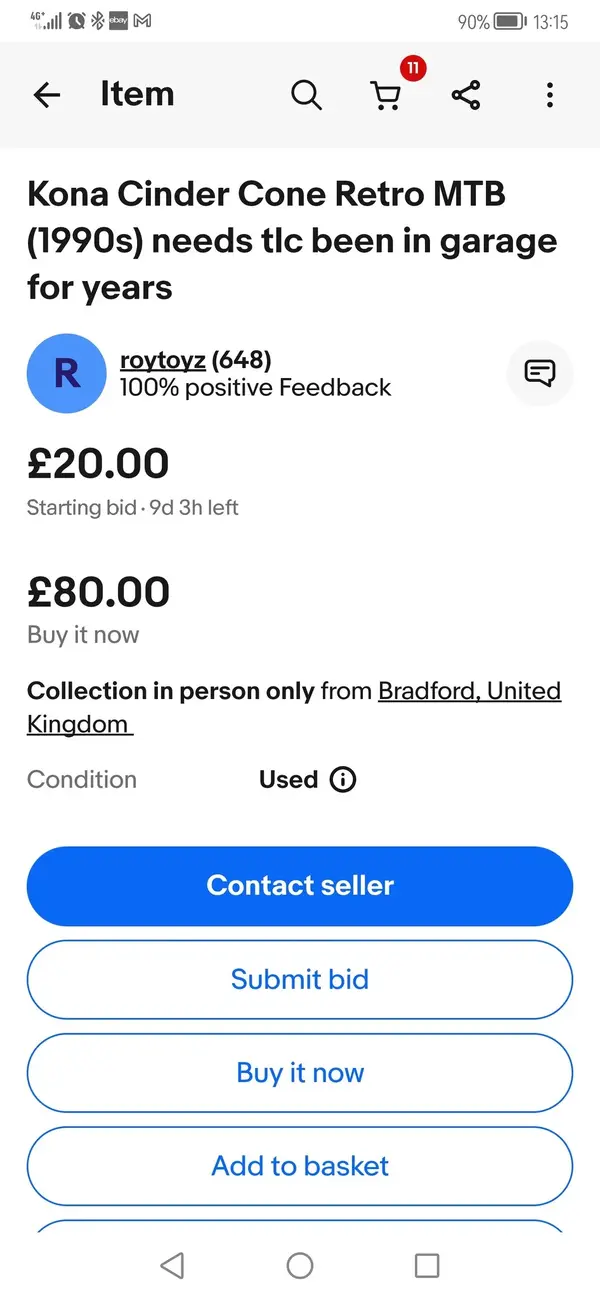Screen dimensions: 600x1299
Task: Open the three-dot overflow menu
Action: [x=550, y=95]
